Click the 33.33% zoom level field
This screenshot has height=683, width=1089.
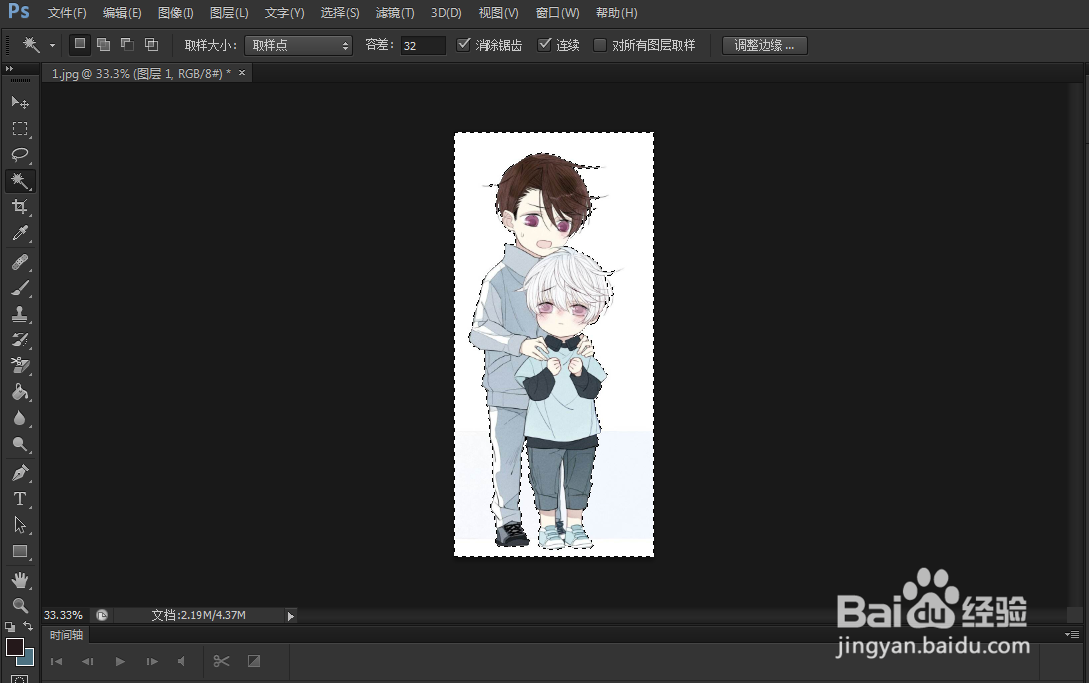coord(63,615)
